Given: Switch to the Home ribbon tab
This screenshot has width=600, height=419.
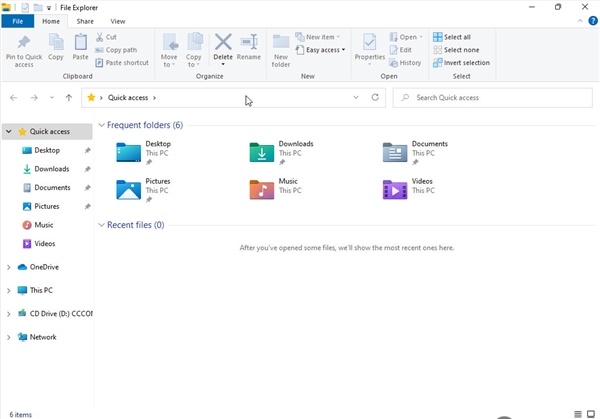Looking at the screenshot, I should coord(51,21).
